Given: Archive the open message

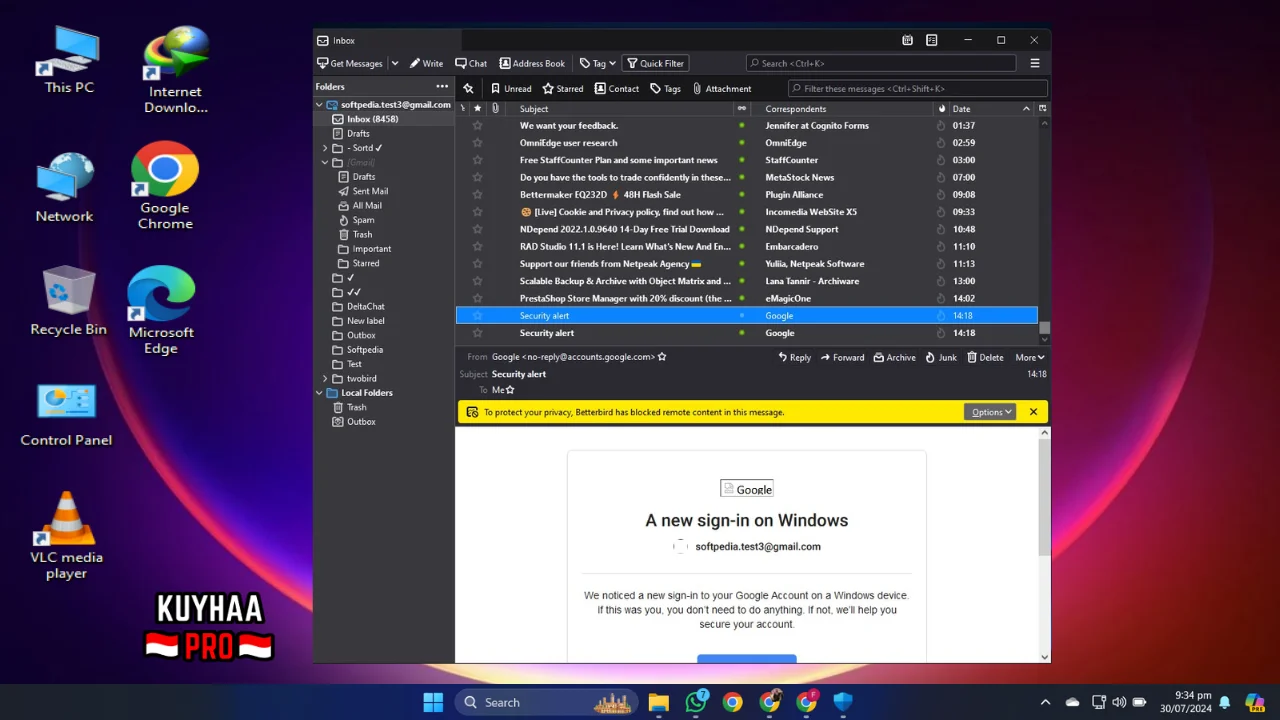Looking at the screenshot, I should [894, 357].
